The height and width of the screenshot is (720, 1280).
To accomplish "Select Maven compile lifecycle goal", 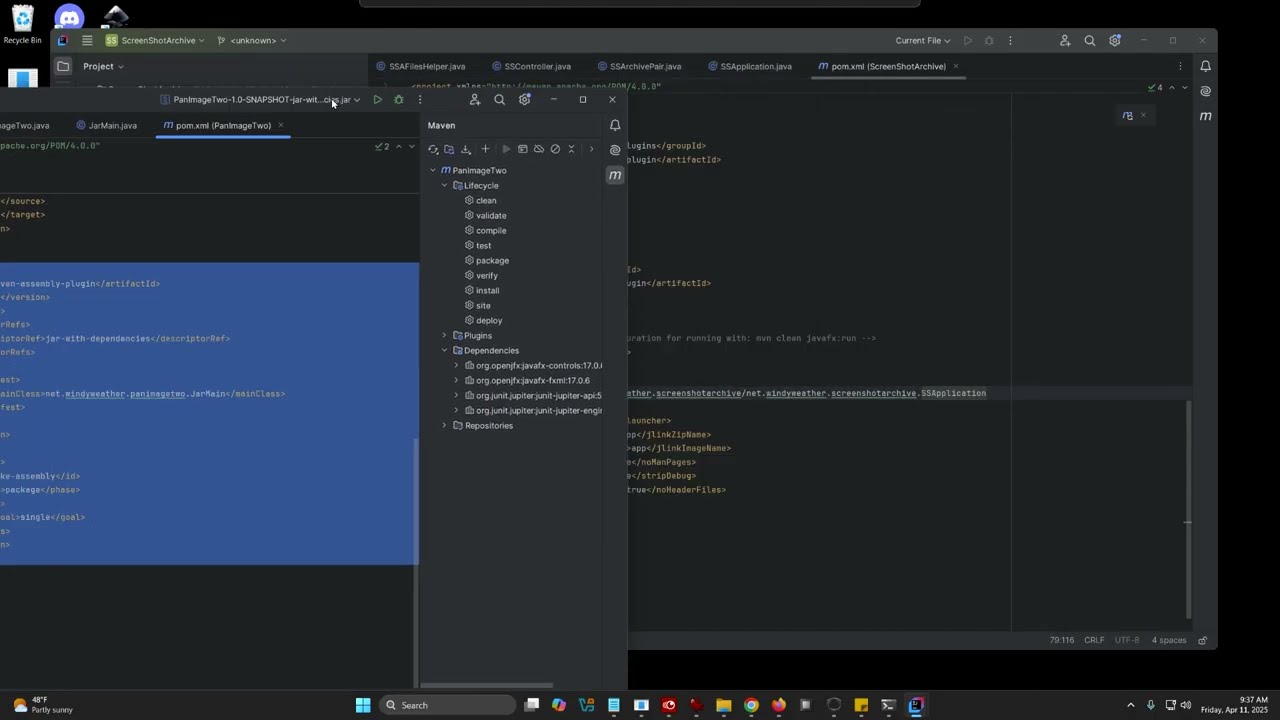I will pos(491,230).
